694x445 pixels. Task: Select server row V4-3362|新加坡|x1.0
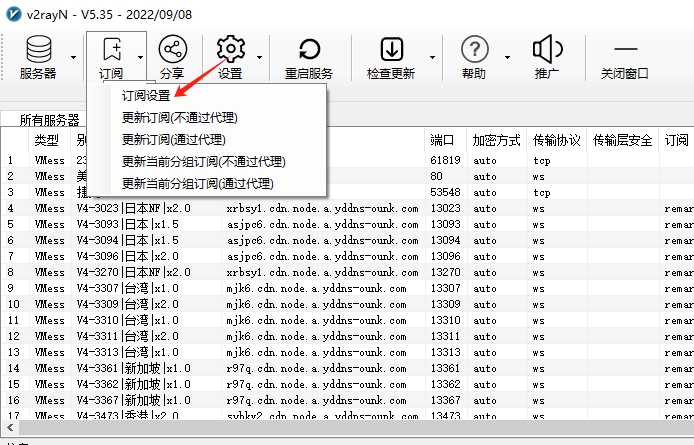347,384
